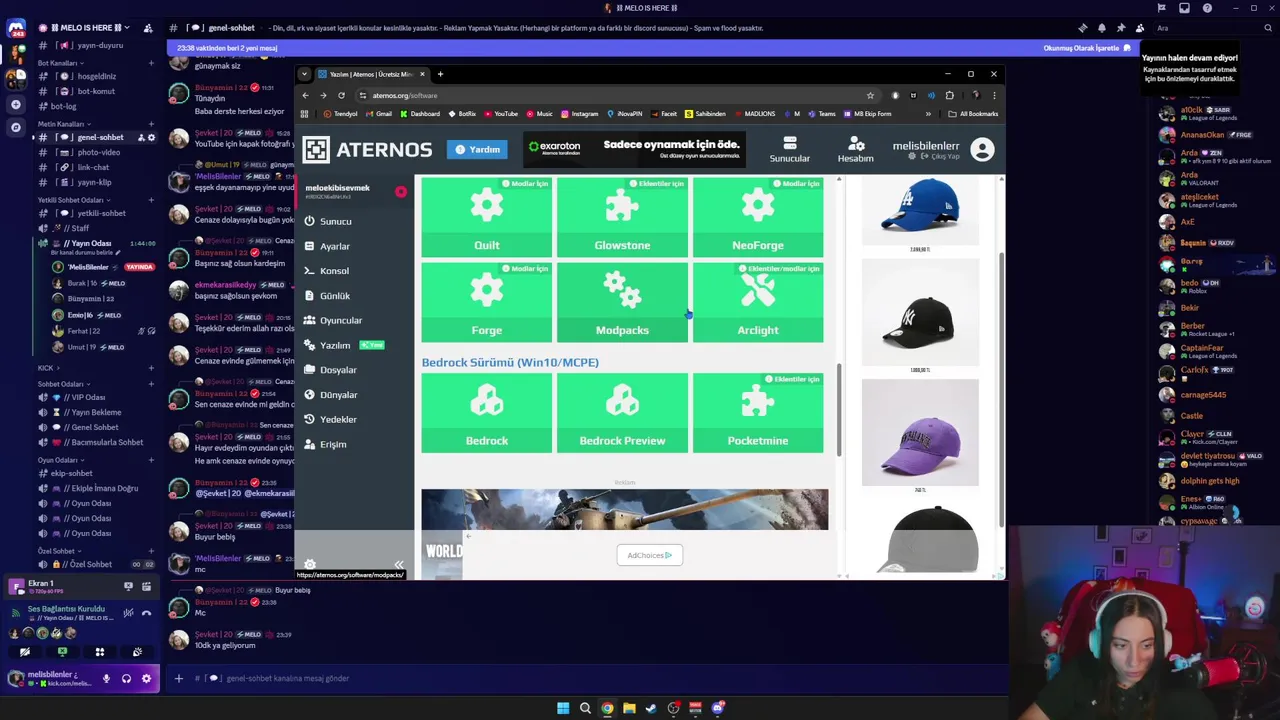Open Günlük in Aternos sidebar
The height and width of the screenshot is (720, 1280).
point(334,296)
